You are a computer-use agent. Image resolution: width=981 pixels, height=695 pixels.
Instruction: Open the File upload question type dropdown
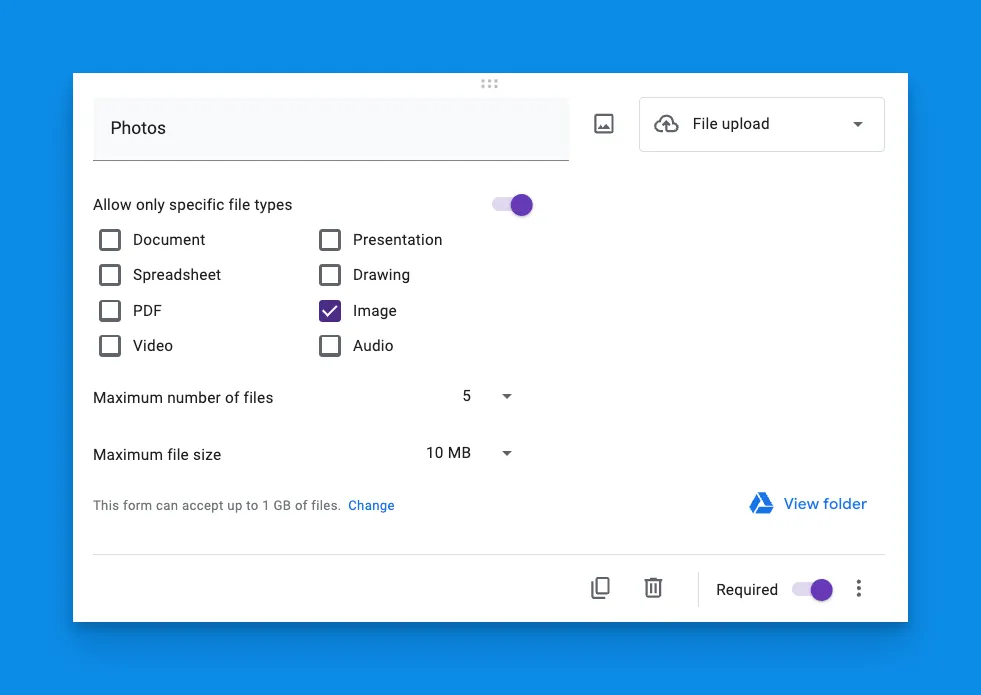761,124
